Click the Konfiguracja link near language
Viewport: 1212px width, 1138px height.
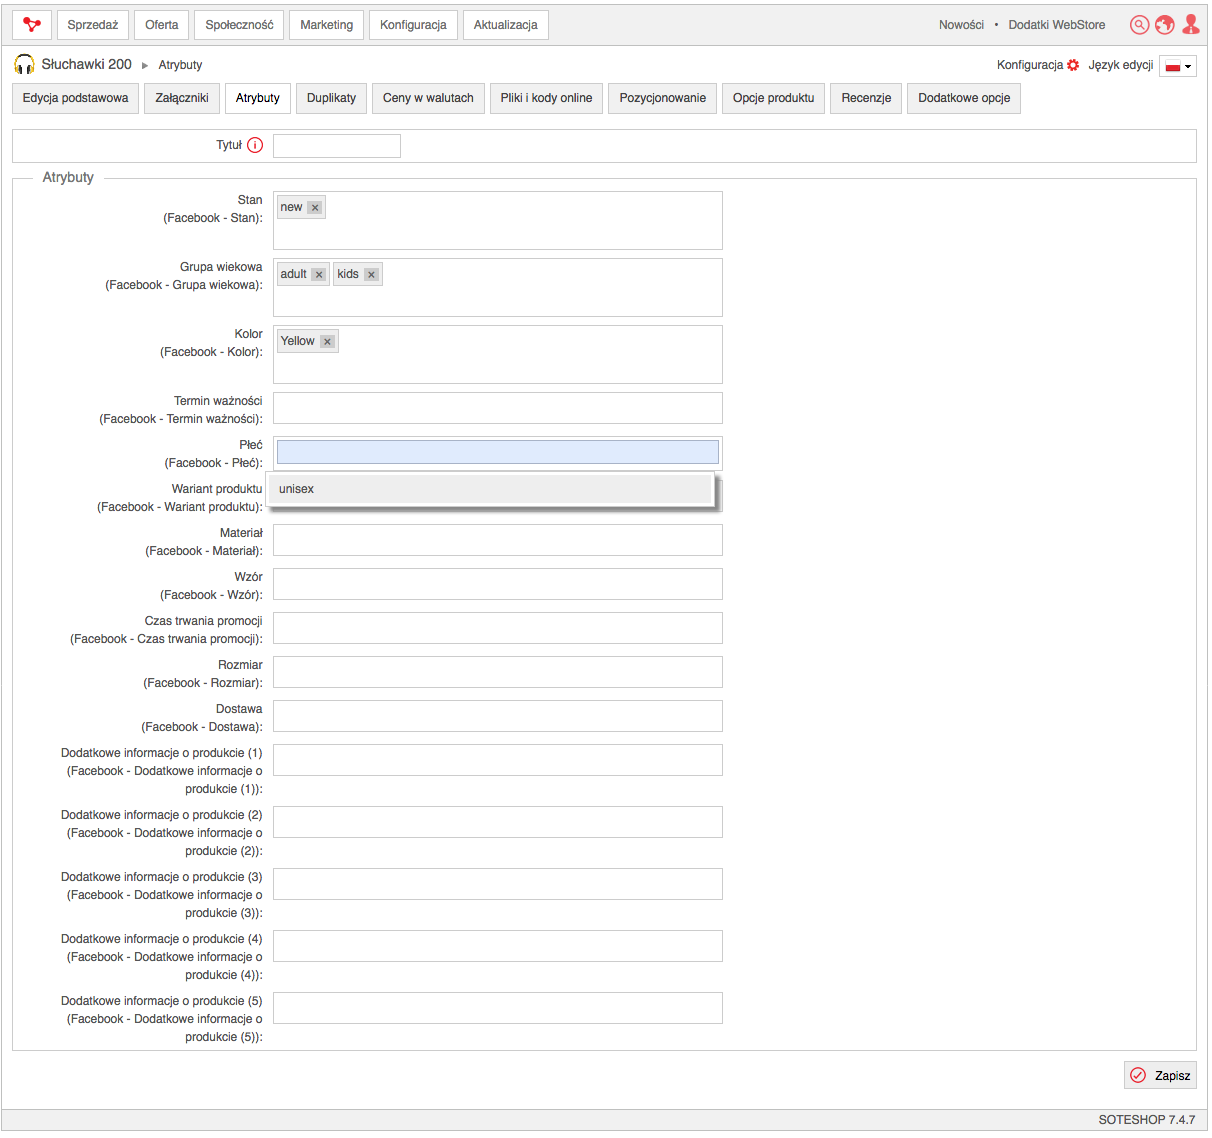click(1030, 65)
